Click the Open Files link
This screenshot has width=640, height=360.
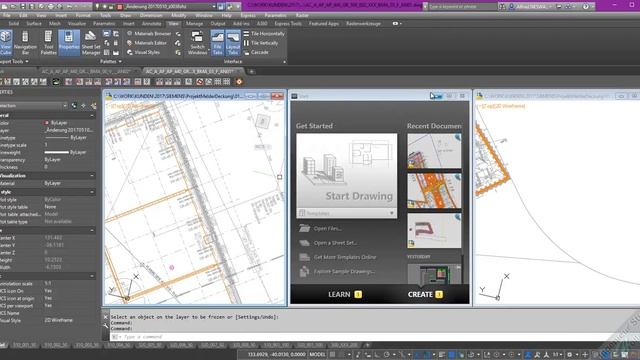click(320, 229)
